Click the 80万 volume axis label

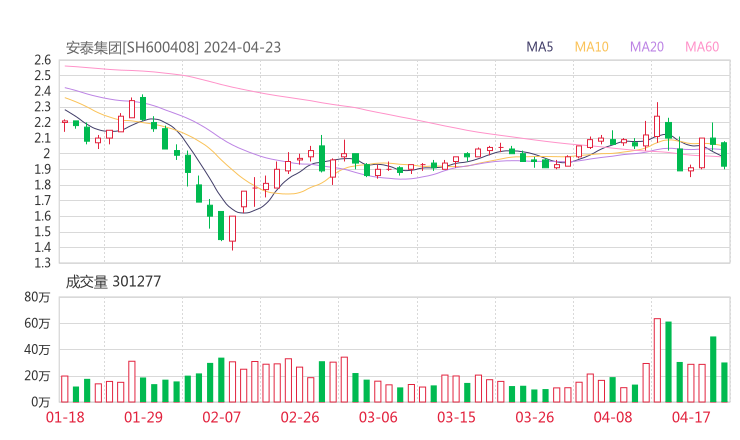pyautogui.click(x=37, y=297)
